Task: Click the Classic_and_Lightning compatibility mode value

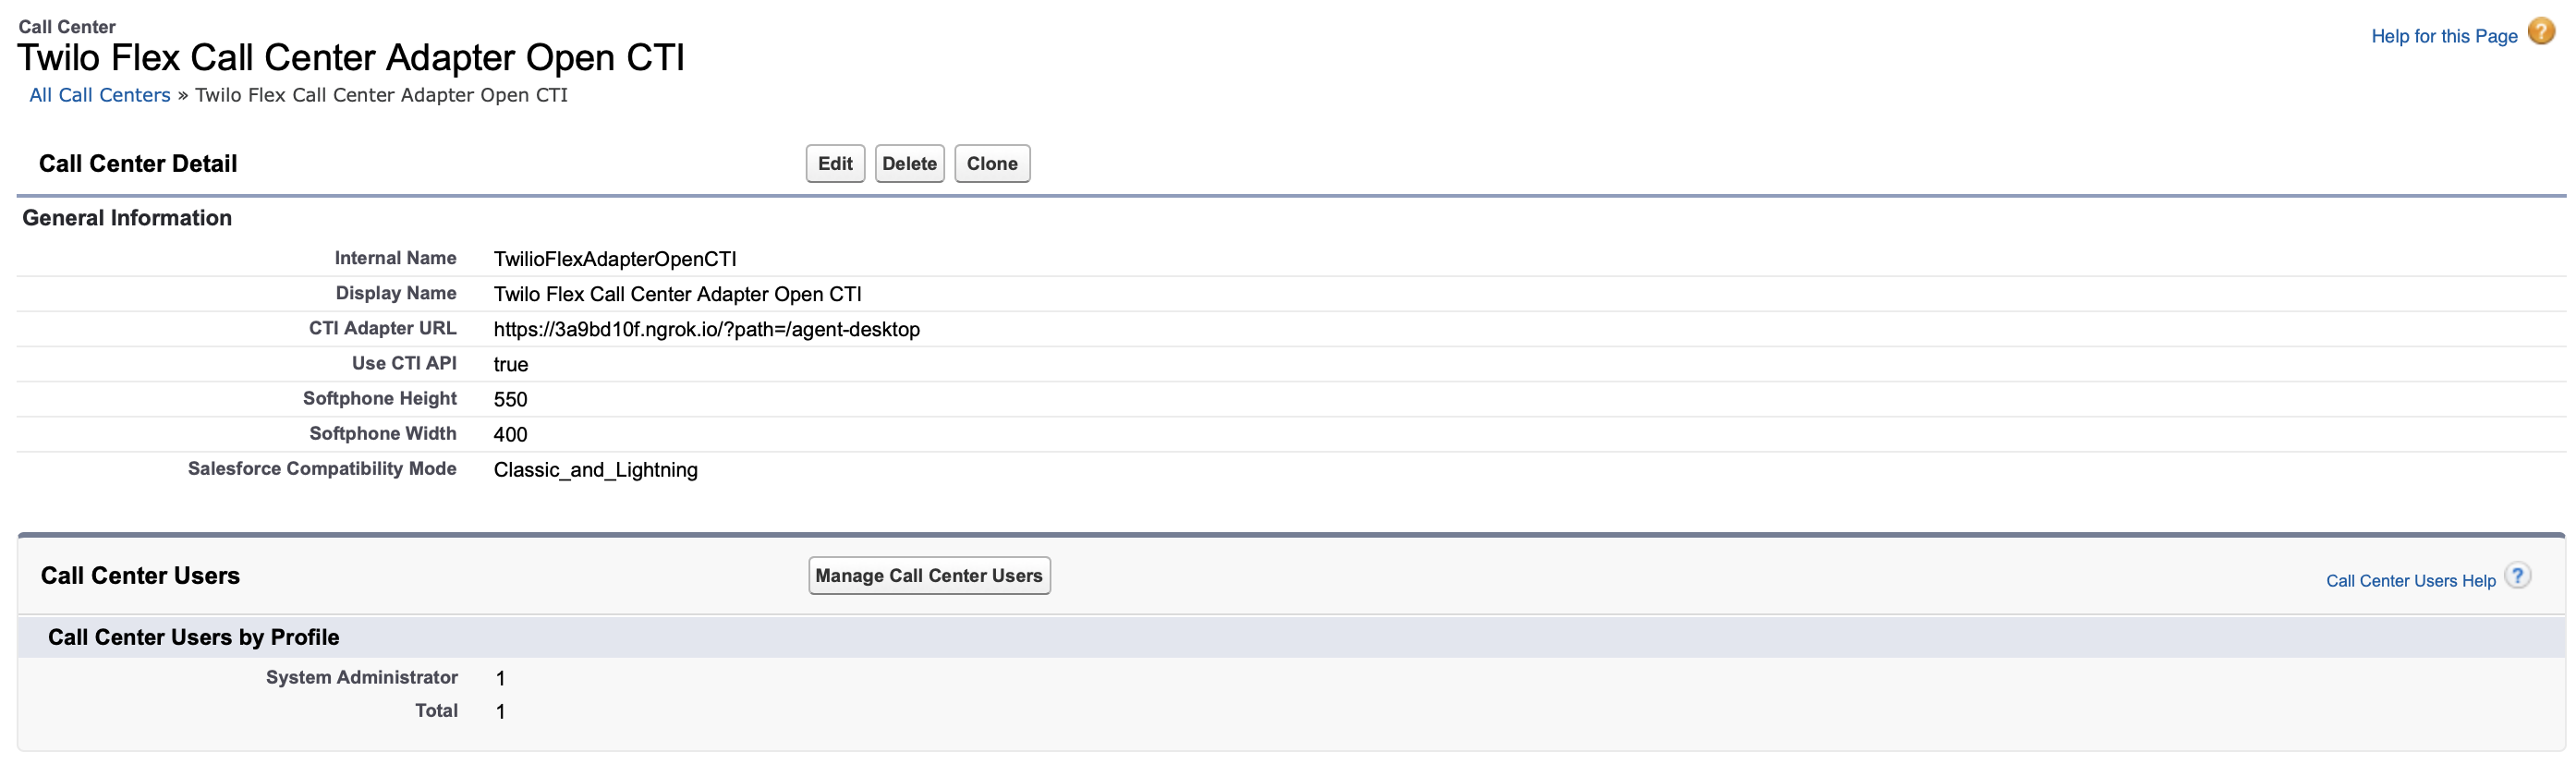Action: pyautogui.click(x=595, y=469)
